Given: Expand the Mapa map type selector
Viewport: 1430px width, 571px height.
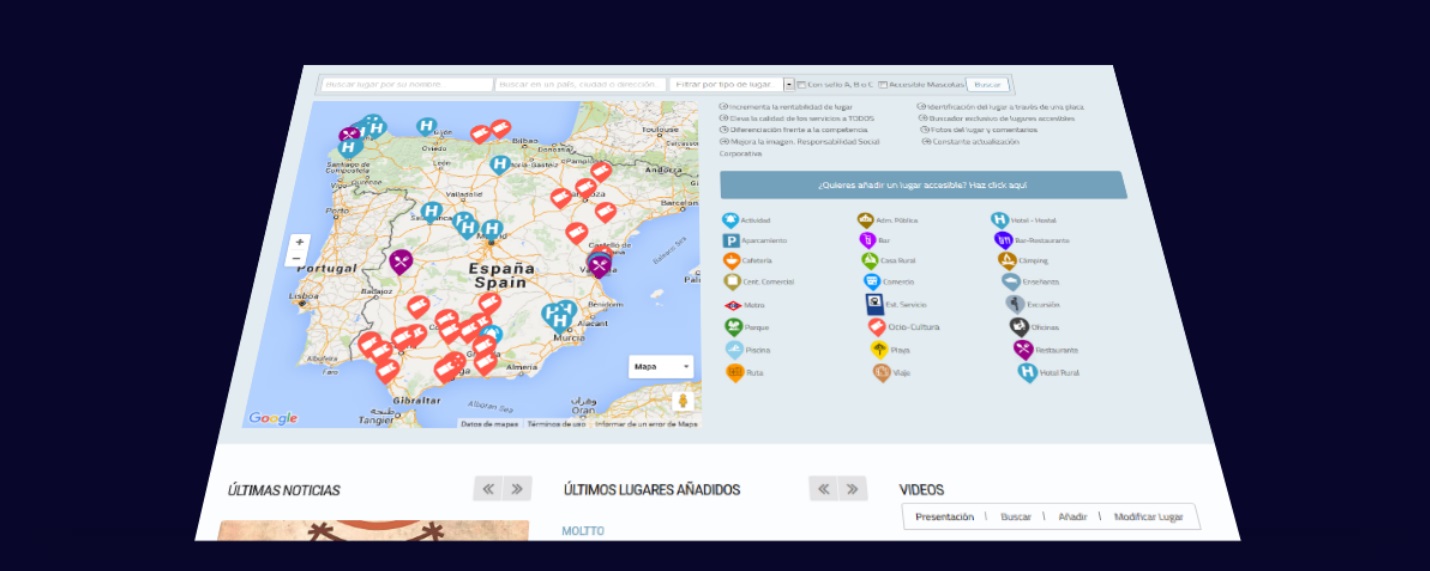Looking at the screenshot, I should [660, 366].
